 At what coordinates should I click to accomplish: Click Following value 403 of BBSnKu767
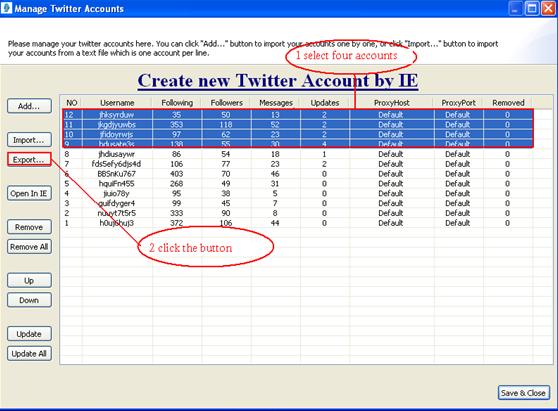(x=177, y=174)
